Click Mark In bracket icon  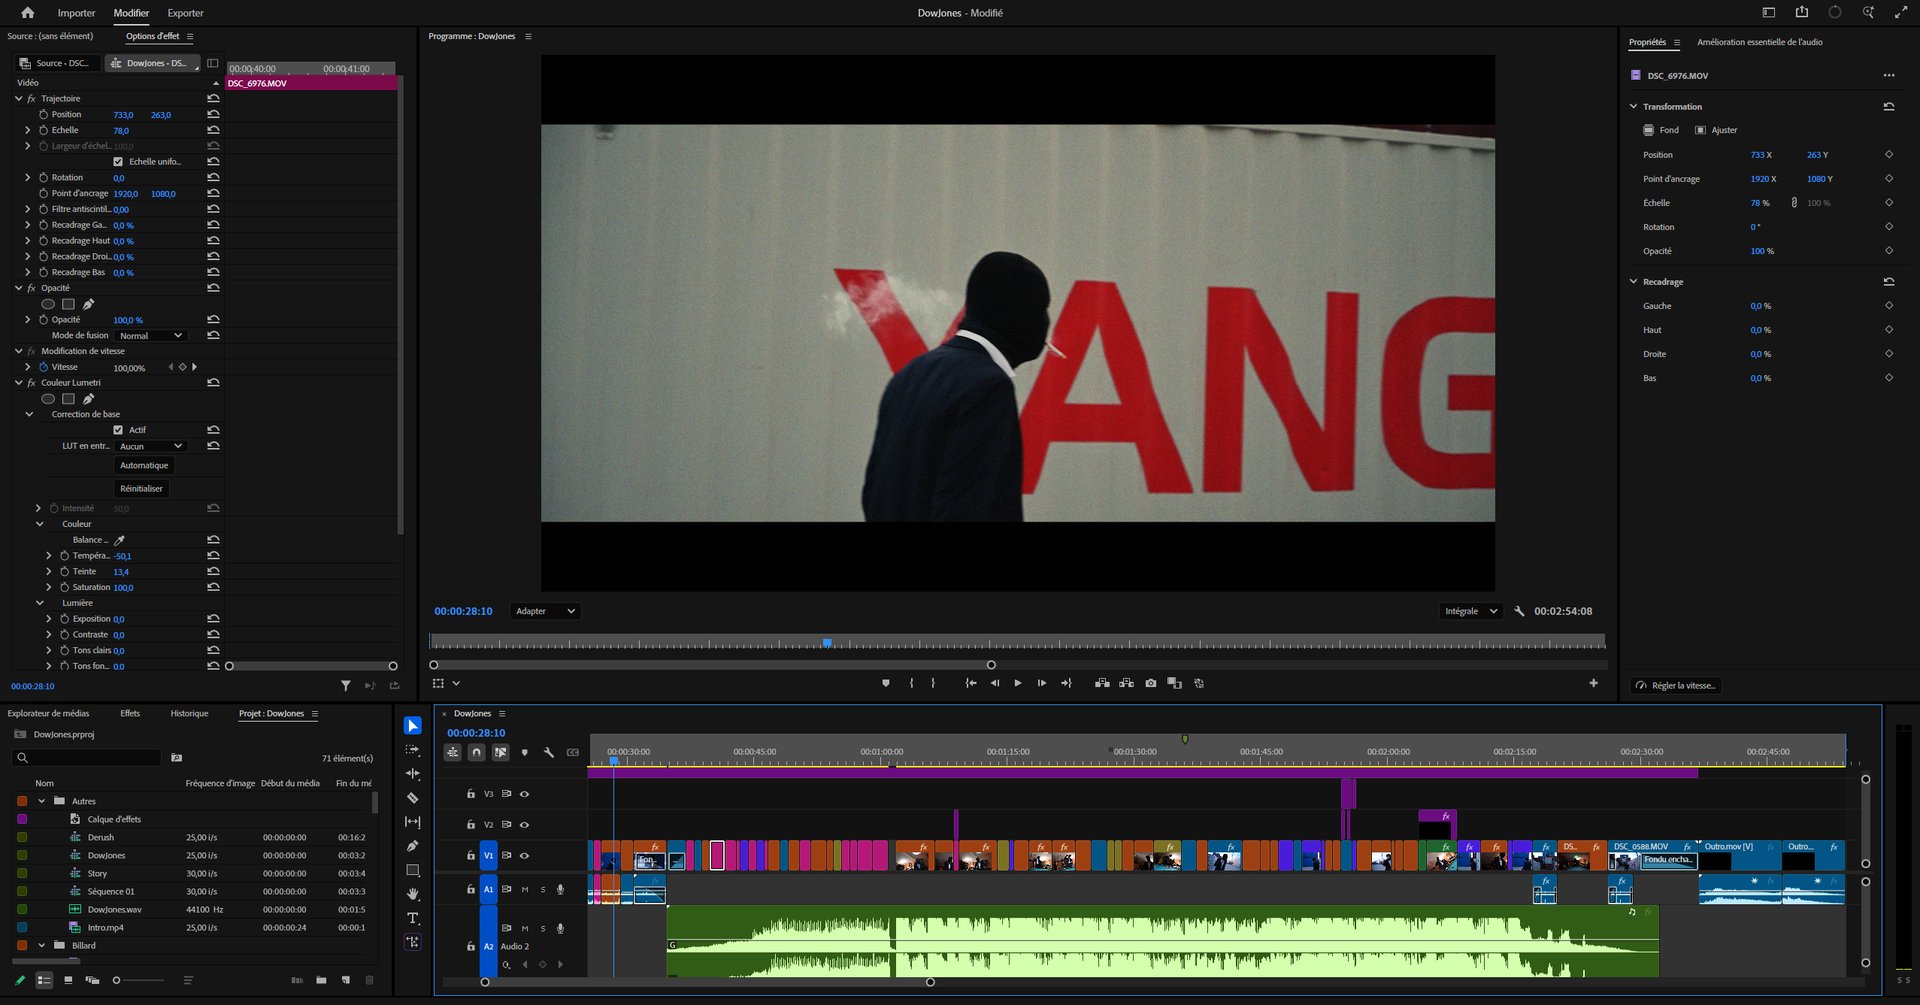coord(911,683)
